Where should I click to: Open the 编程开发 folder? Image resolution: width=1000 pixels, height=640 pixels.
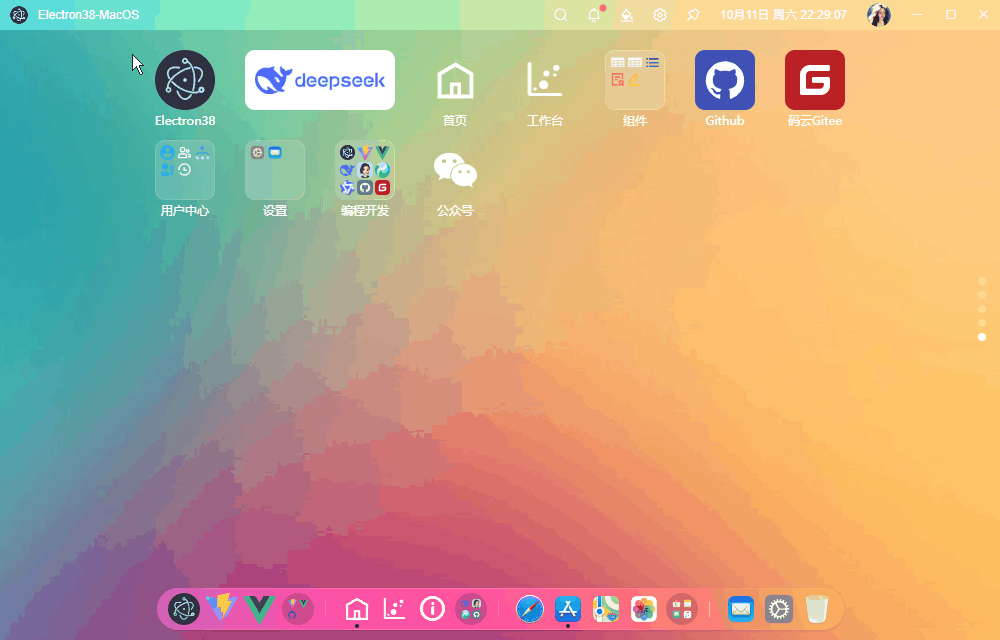point(365,170)
